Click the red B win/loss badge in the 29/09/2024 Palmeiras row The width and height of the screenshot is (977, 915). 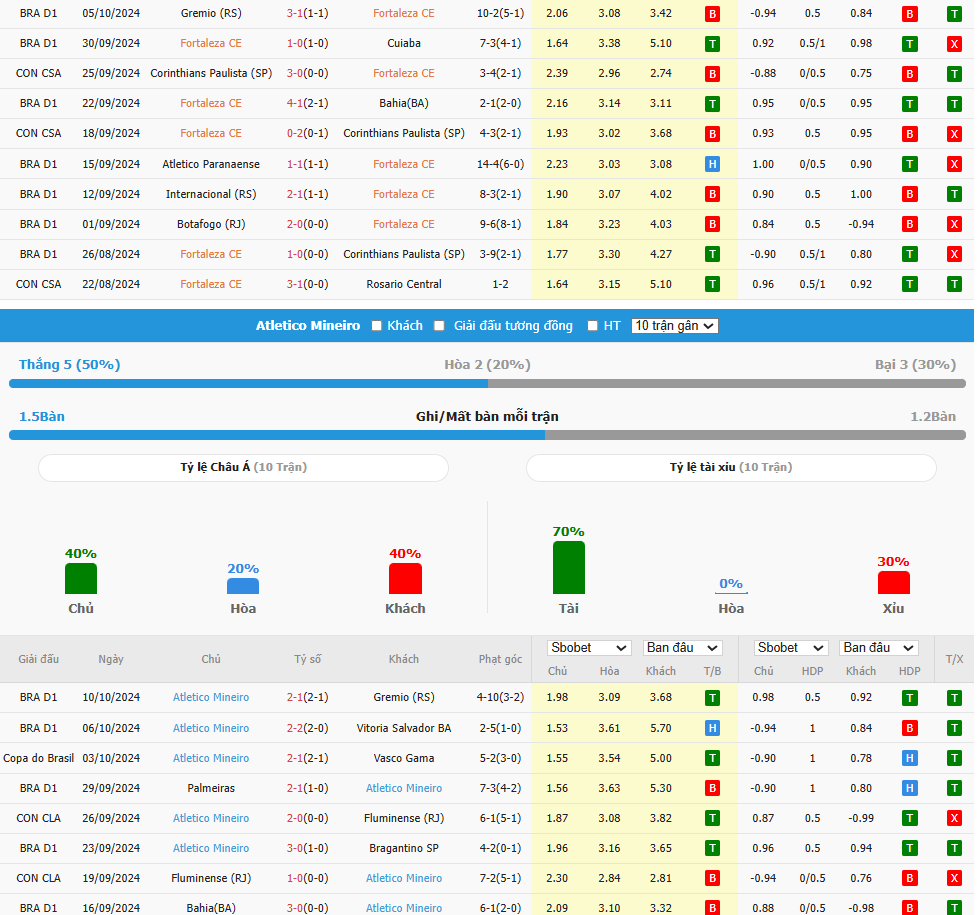coord(712,788)
